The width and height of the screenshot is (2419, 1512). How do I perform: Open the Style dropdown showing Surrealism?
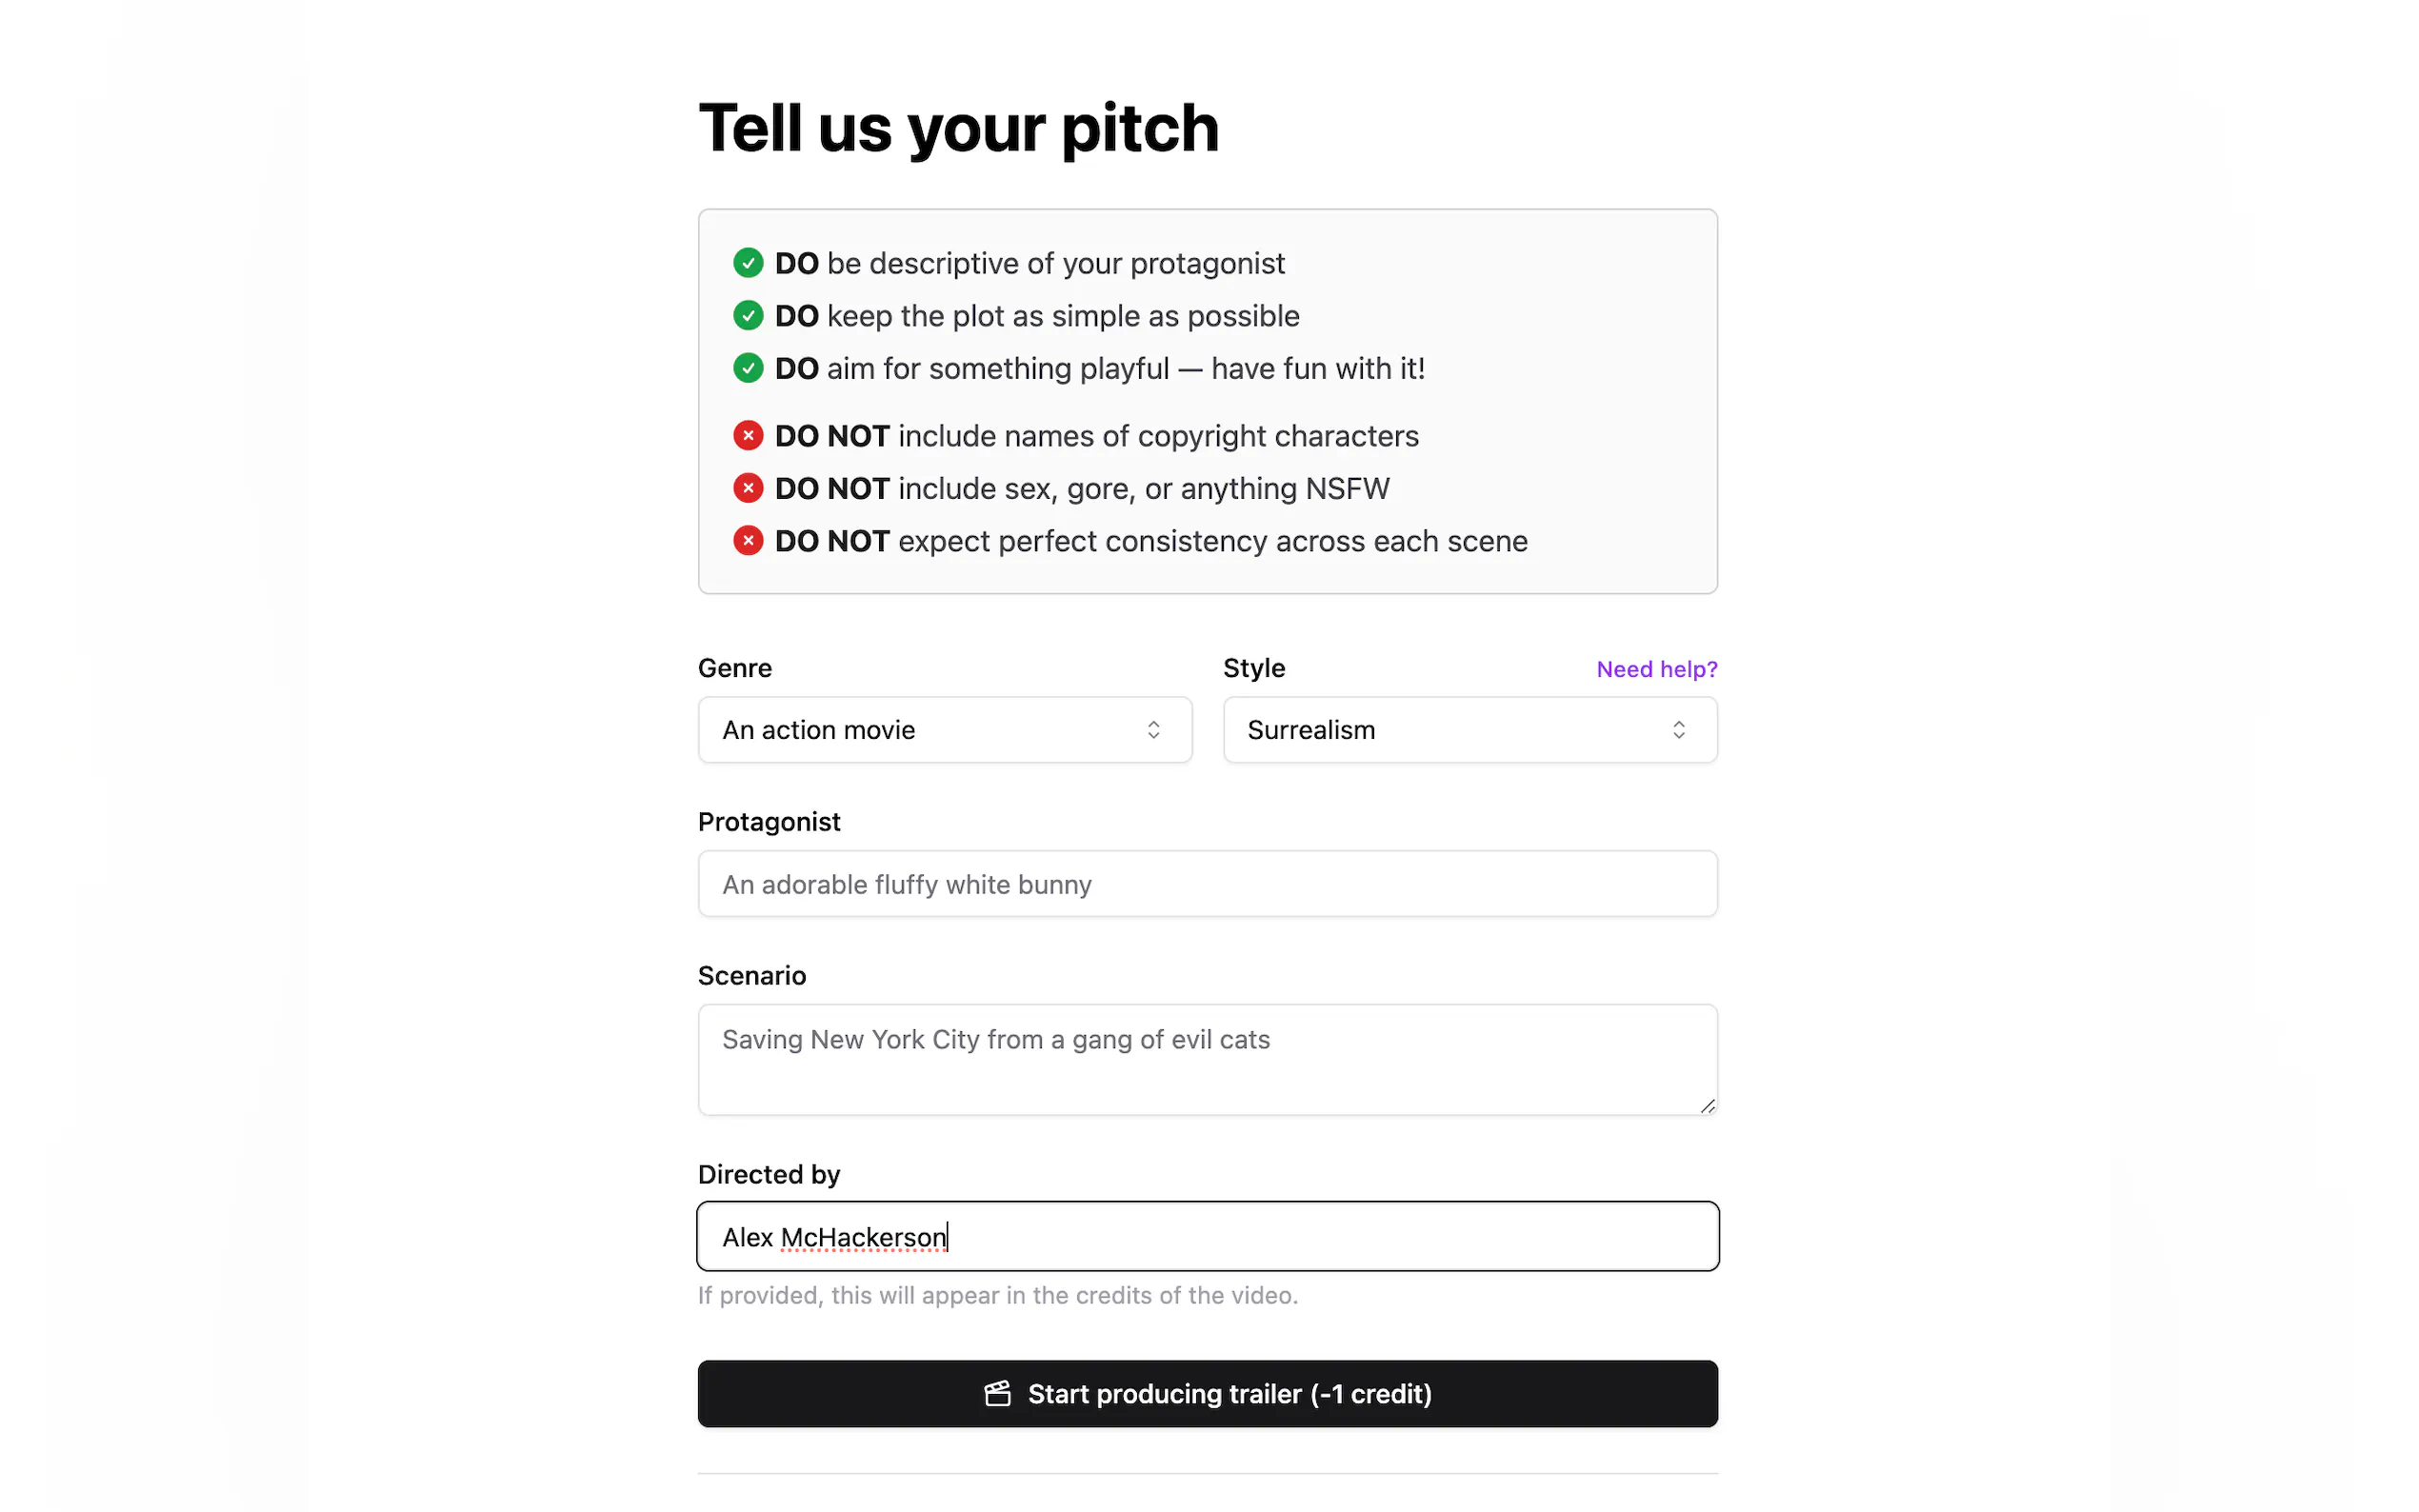(x=1470, y=730)
